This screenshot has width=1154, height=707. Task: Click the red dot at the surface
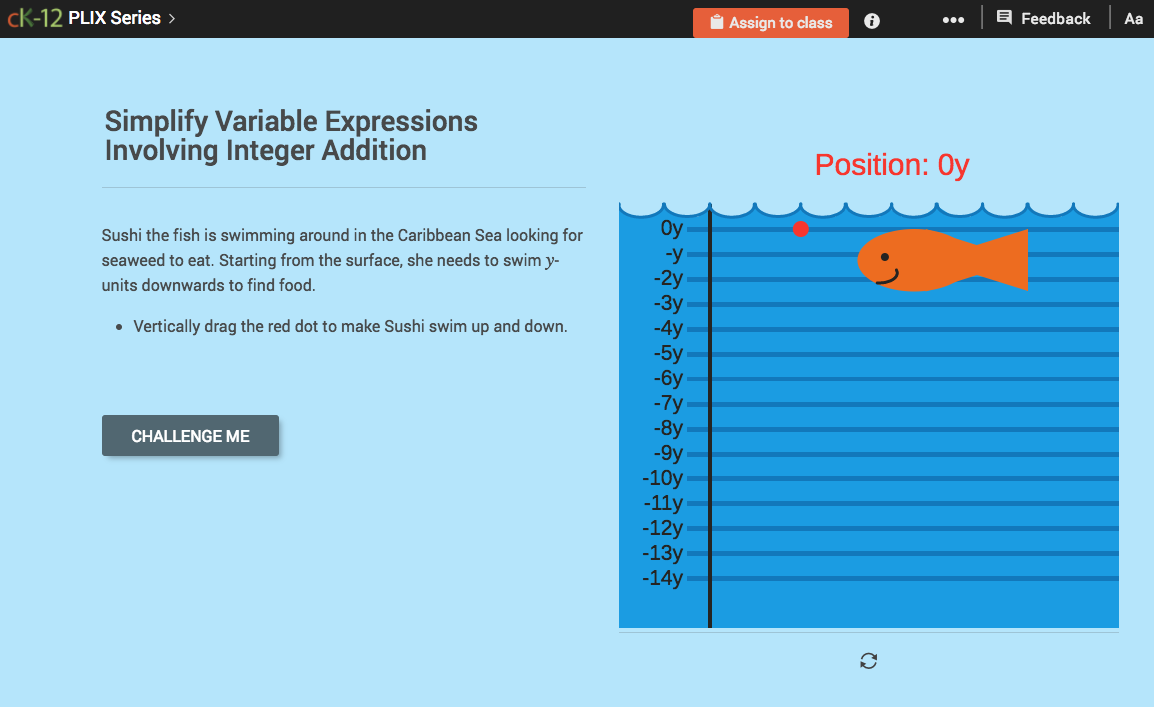[x=801, y=229]
